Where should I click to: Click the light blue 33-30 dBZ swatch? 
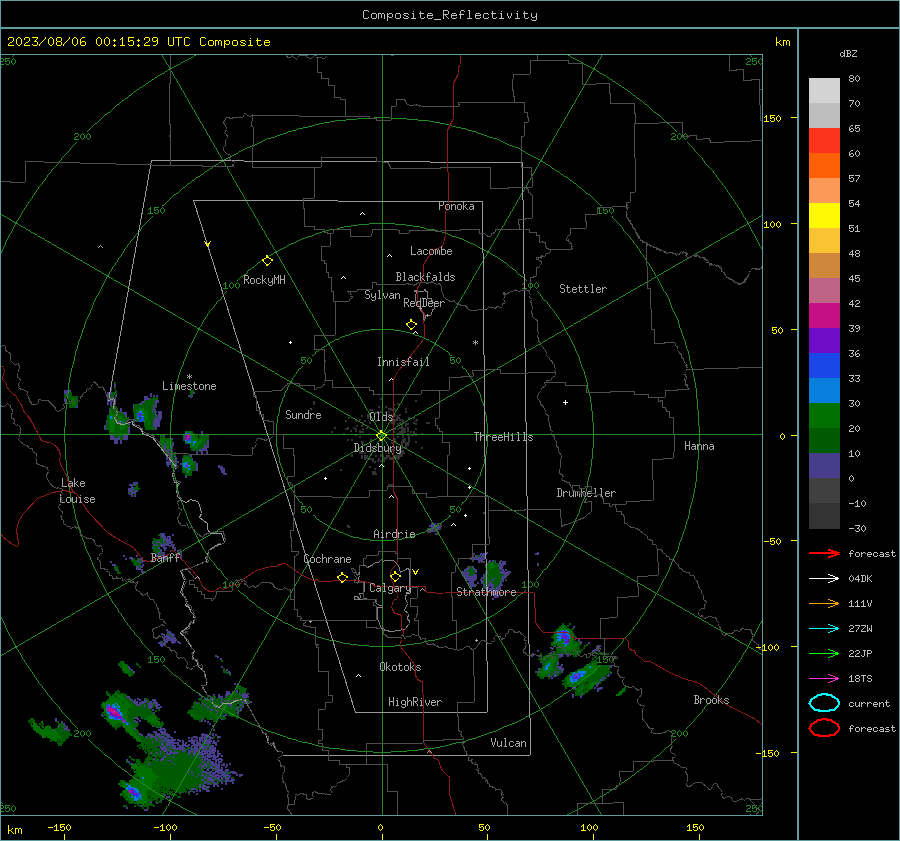coord(824,390)
